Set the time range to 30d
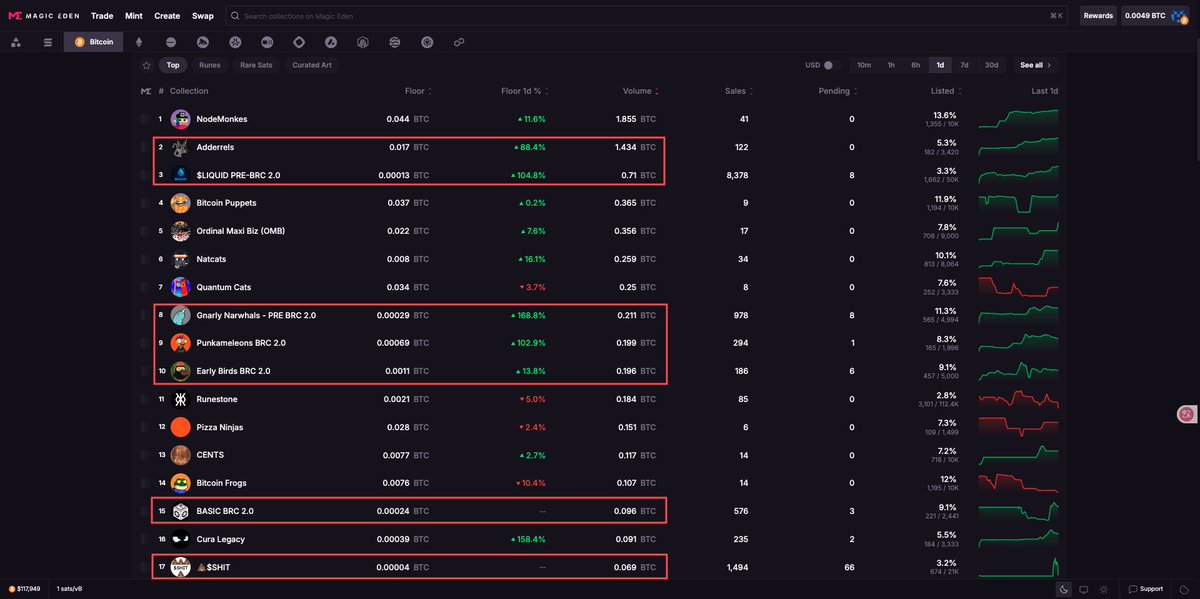Image resolution: width=1200 pixels, height=599 pixels. (x=991, y=65)
